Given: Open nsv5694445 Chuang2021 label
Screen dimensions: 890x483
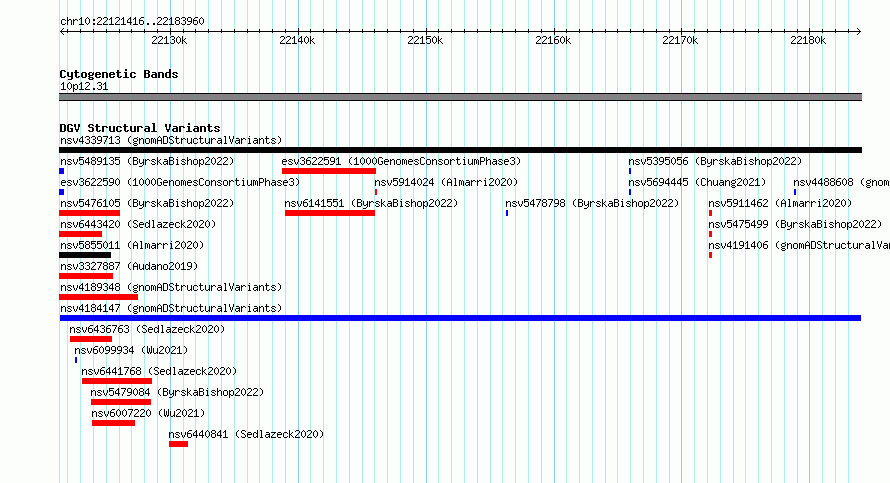Looking at the screenshot, I should 697,182.
